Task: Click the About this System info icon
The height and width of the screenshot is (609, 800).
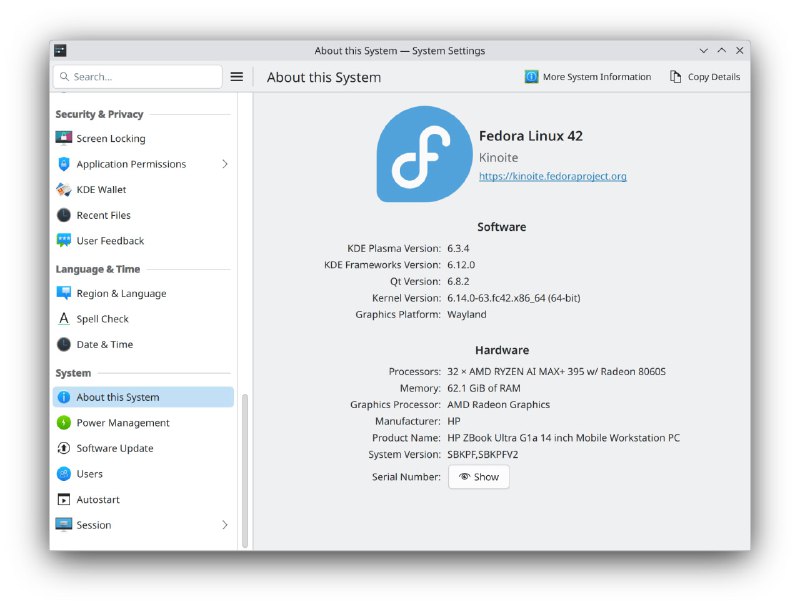Action: coord(64,397)
